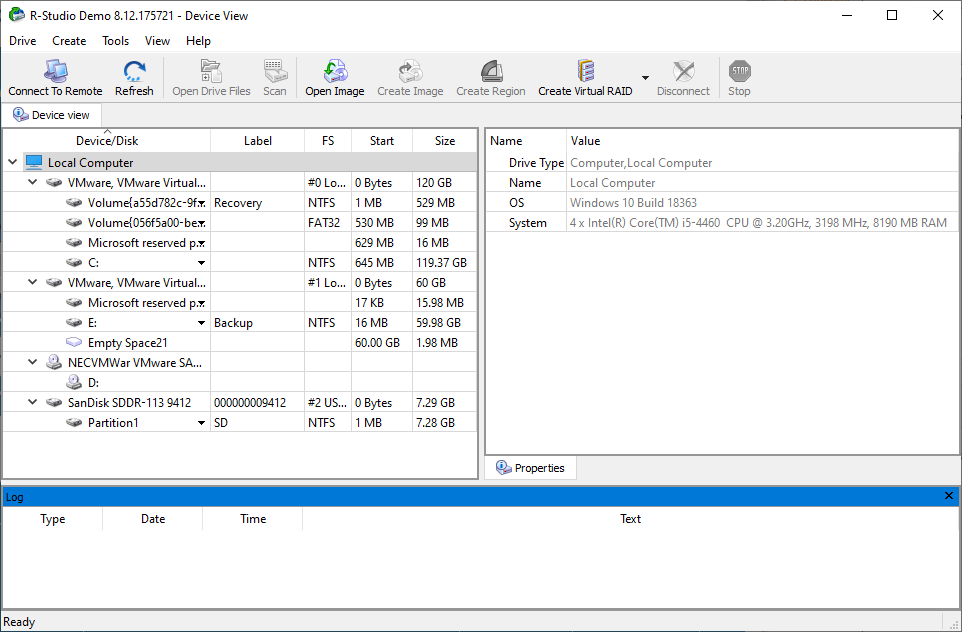Switch to the Device view tab
This screenshot has height=632, width=962.
tap(52, 115)
